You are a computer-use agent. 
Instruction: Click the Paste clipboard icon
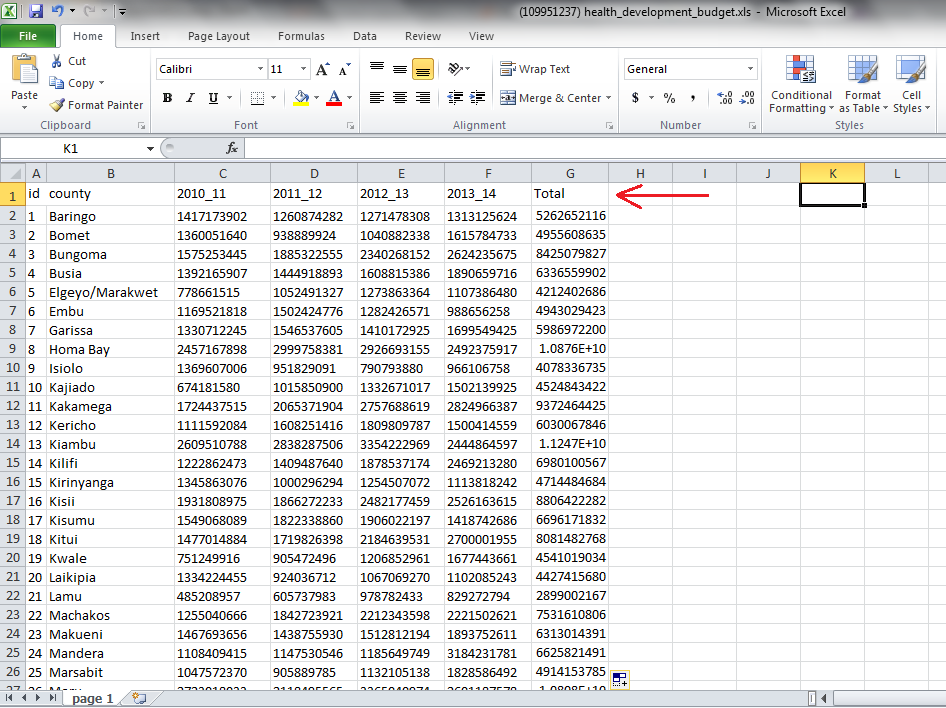[25, 69]
